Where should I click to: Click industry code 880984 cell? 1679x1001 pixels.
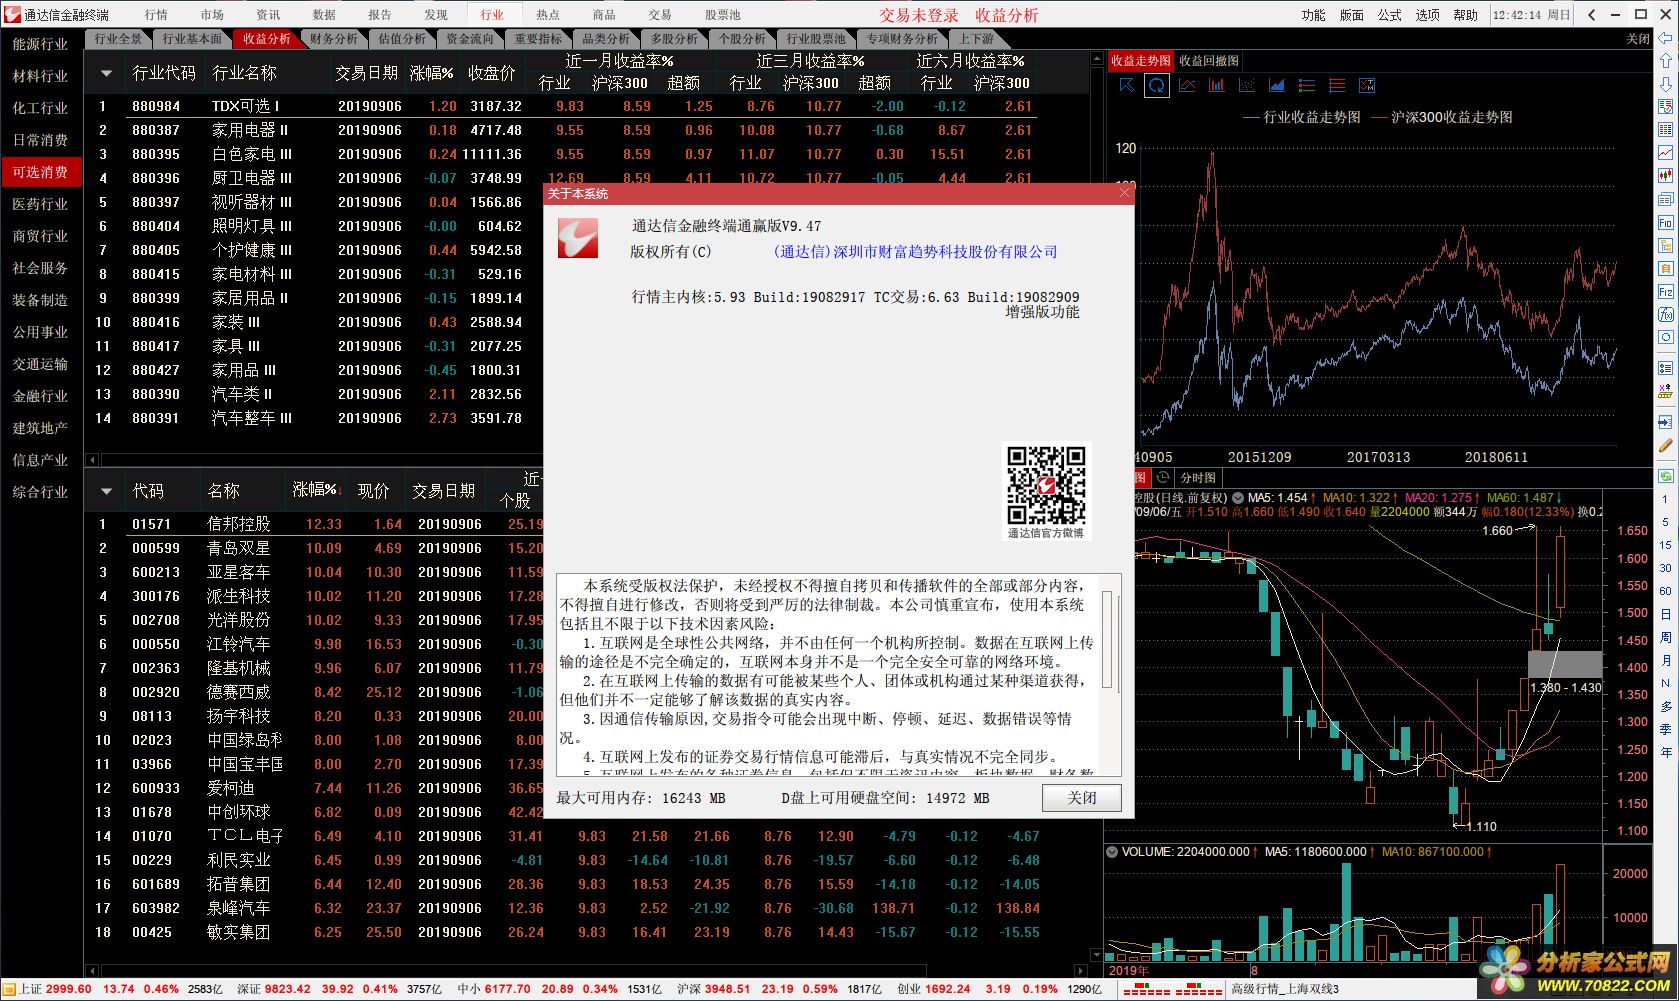(x=156, y=106)
